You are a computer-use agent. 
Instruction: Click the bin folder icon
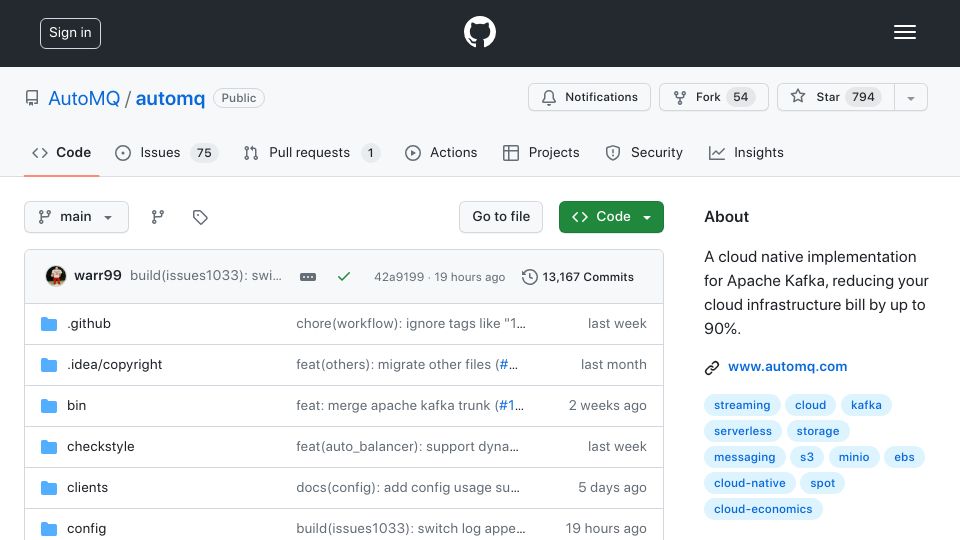click(x=49, y=405)
